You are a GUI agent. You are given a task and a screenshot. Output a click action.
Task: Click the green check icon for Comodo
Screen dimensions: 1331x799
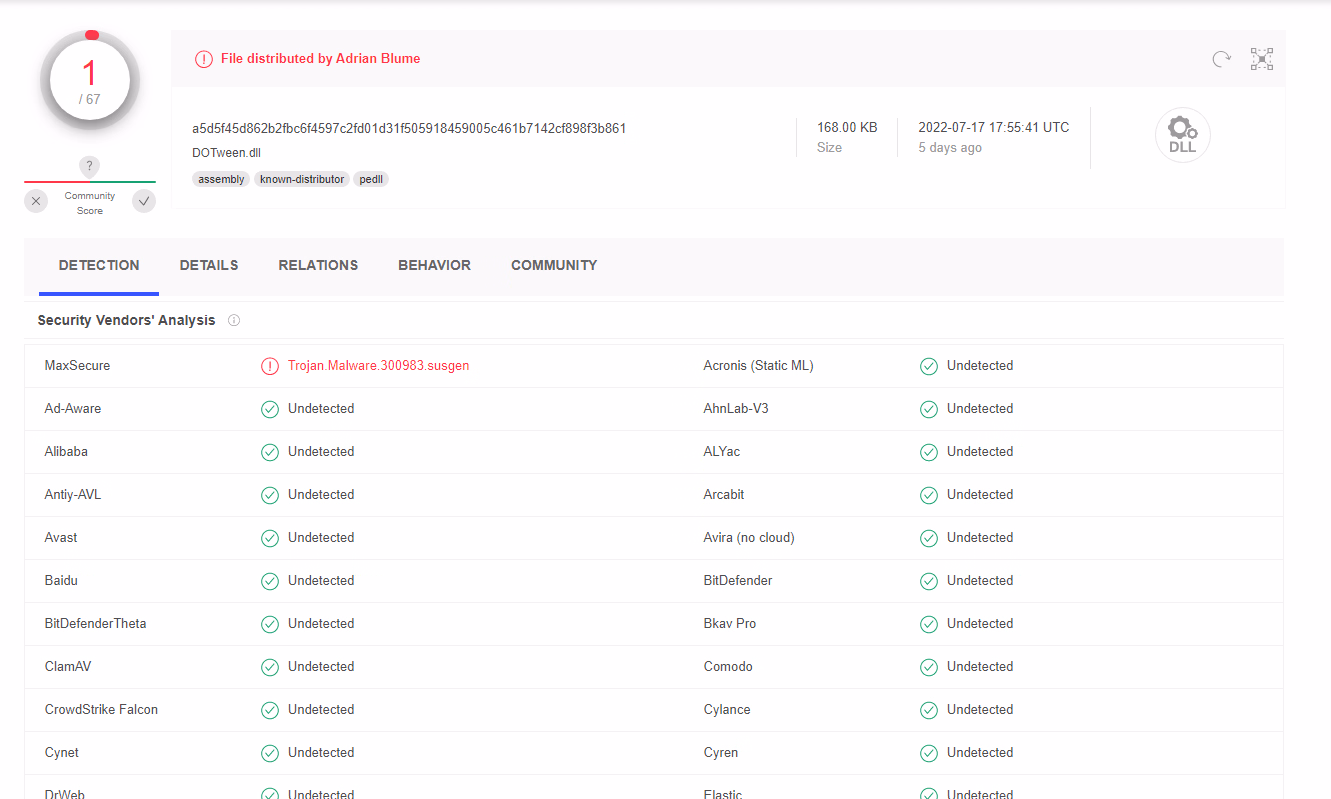click(929, 667)
